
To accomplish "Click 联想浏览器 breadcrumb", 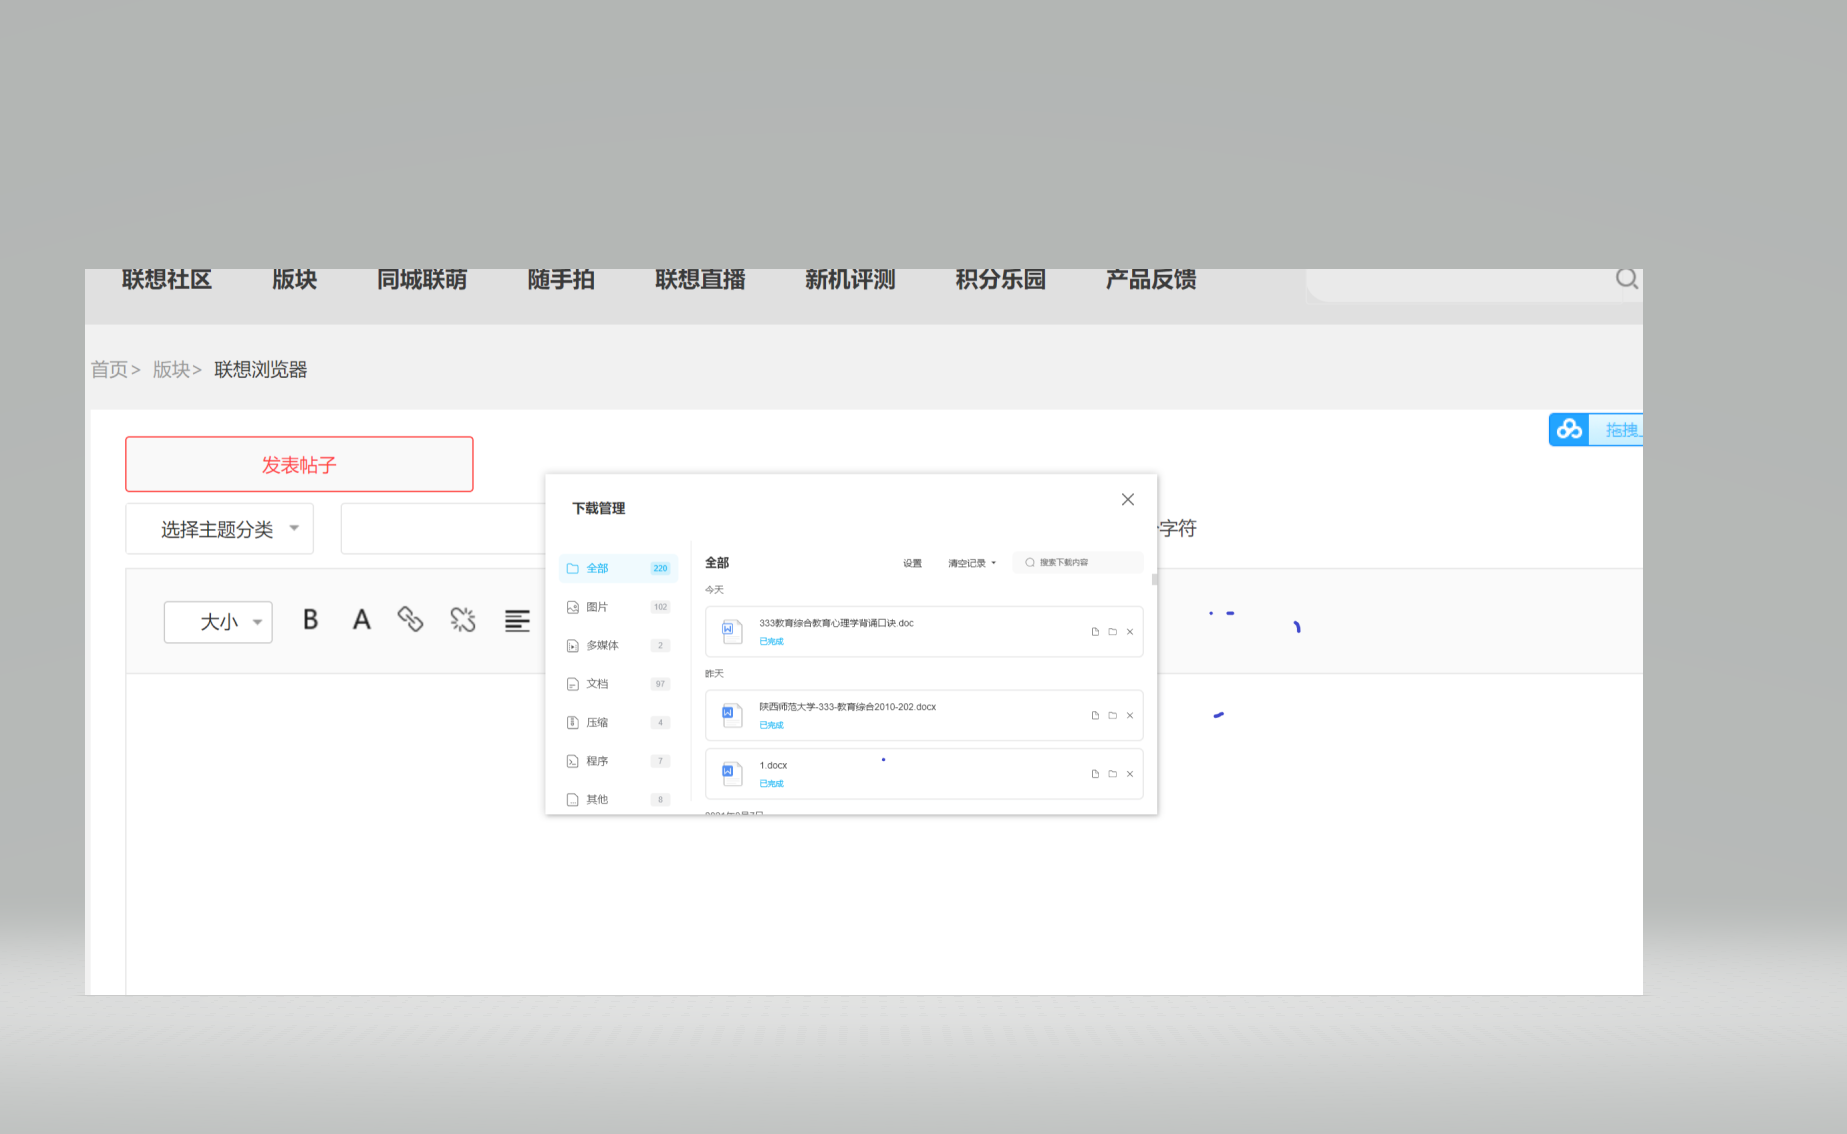I will point(260,370).
